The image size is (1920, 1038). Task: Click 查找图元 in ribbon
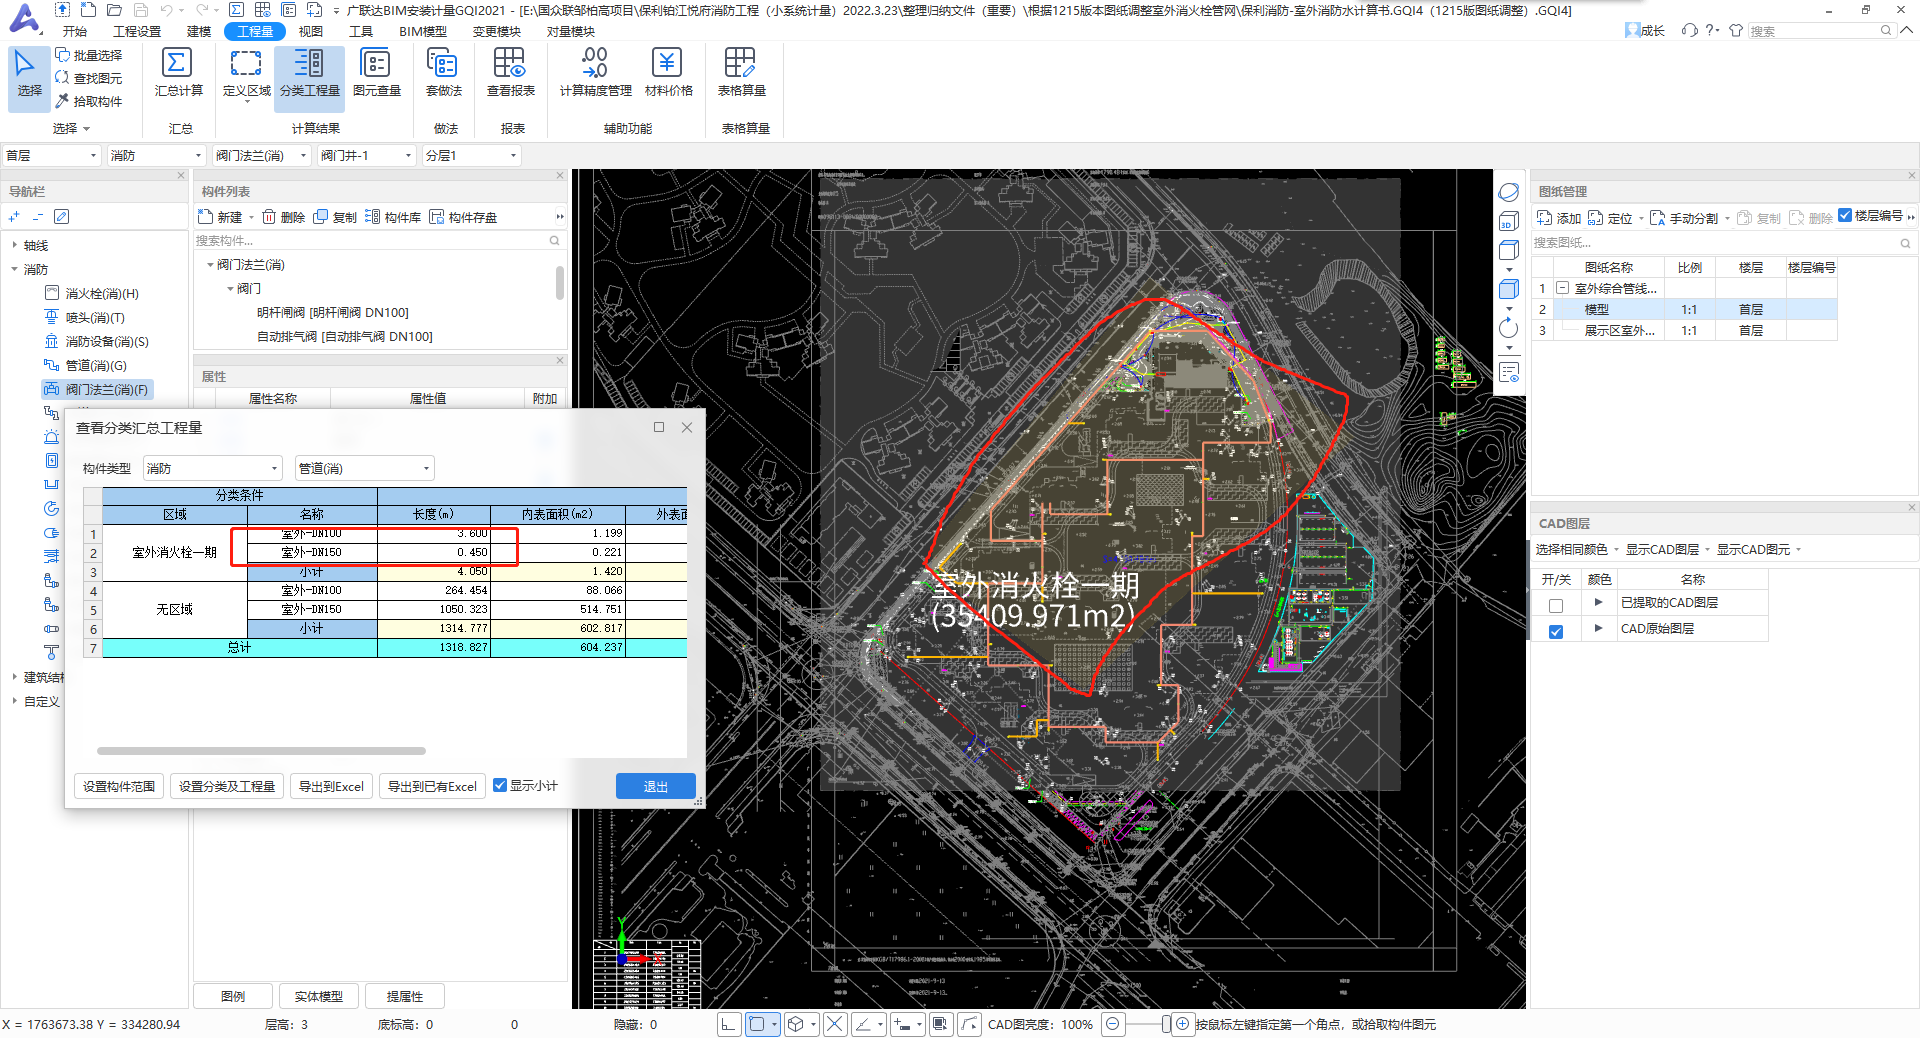[x=89, y=78]
